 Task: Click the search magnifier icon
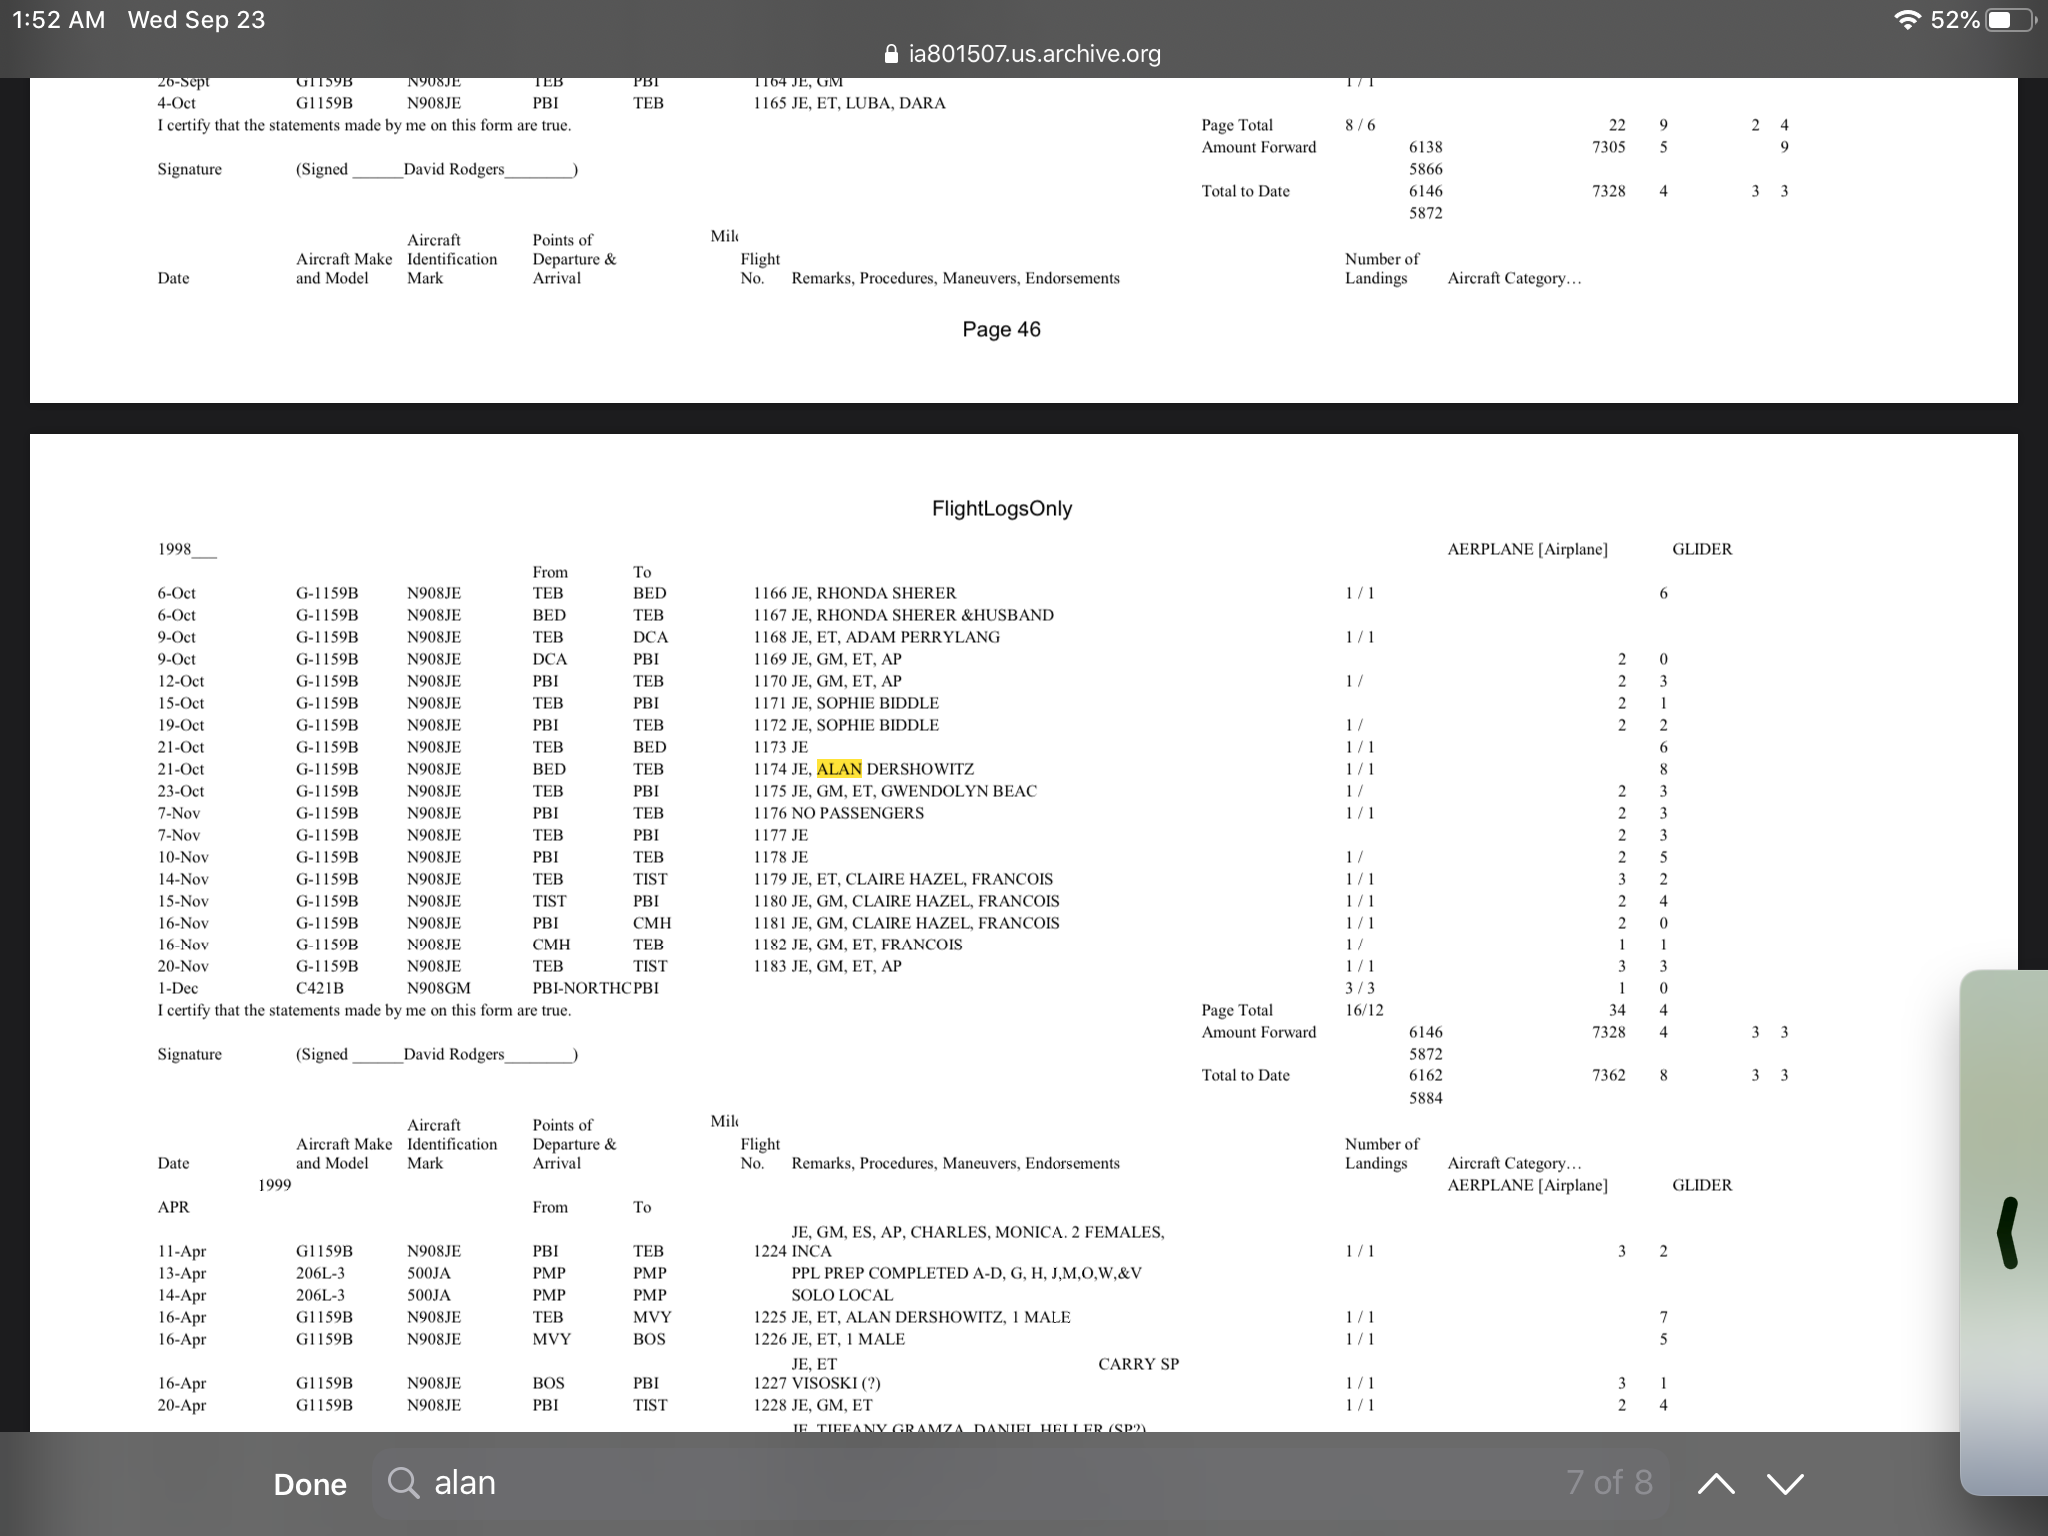tap(403, 1483)
